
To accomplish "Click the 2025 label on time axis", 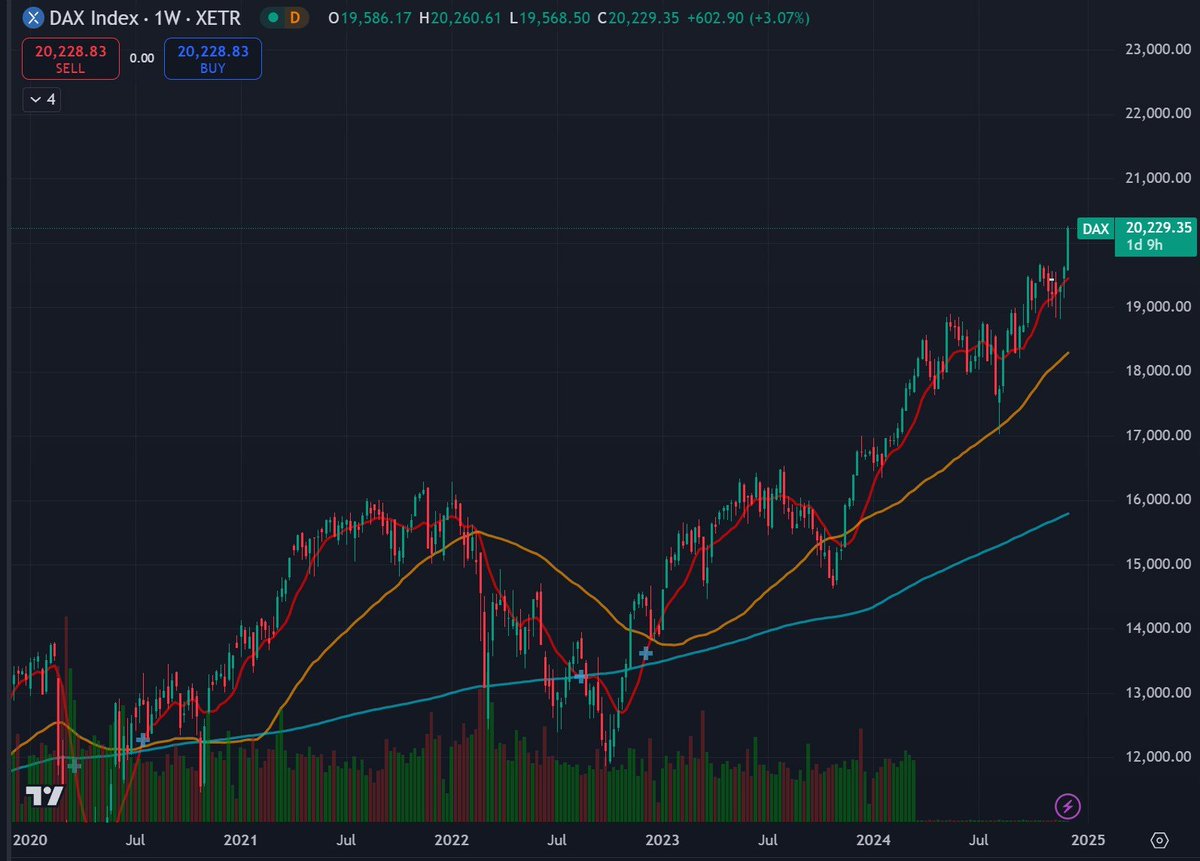I will [x=1087, y=839].
